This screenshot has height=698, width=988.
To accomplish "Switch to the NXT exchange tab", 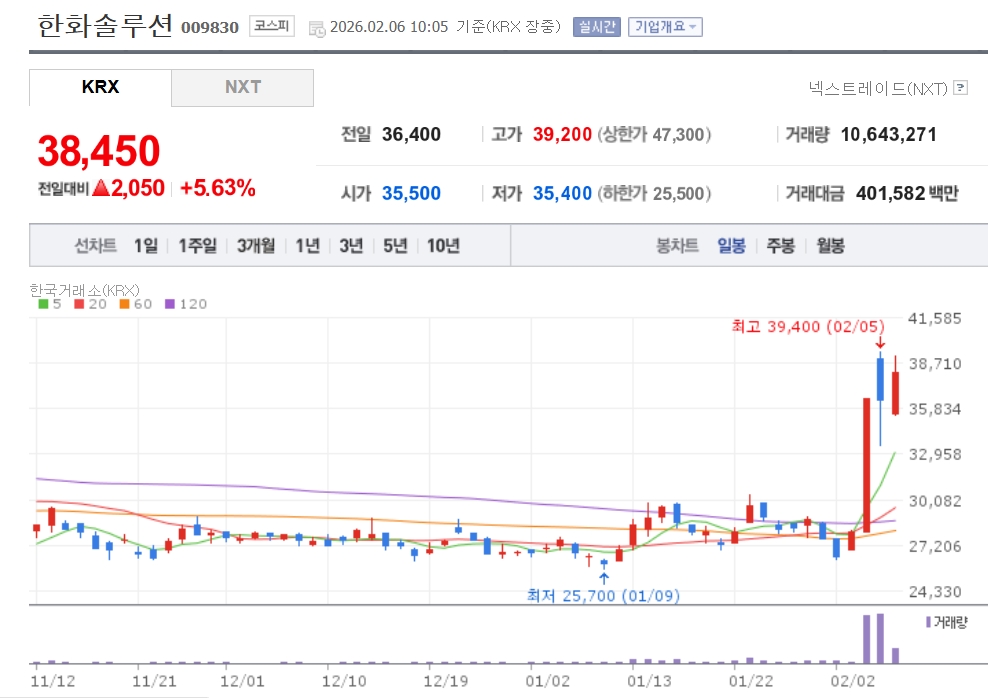I will click(243, 87).
